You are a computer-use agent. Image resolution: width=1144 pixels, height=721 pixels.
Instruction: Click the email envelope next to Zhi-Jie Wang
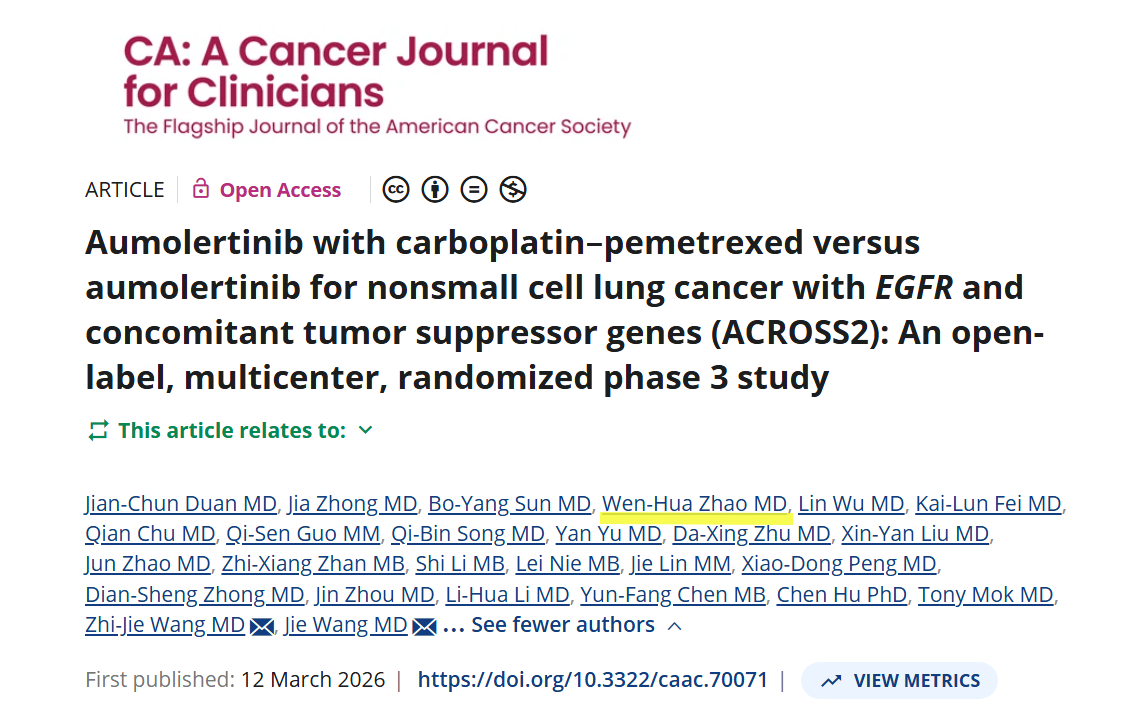(262, 626)
